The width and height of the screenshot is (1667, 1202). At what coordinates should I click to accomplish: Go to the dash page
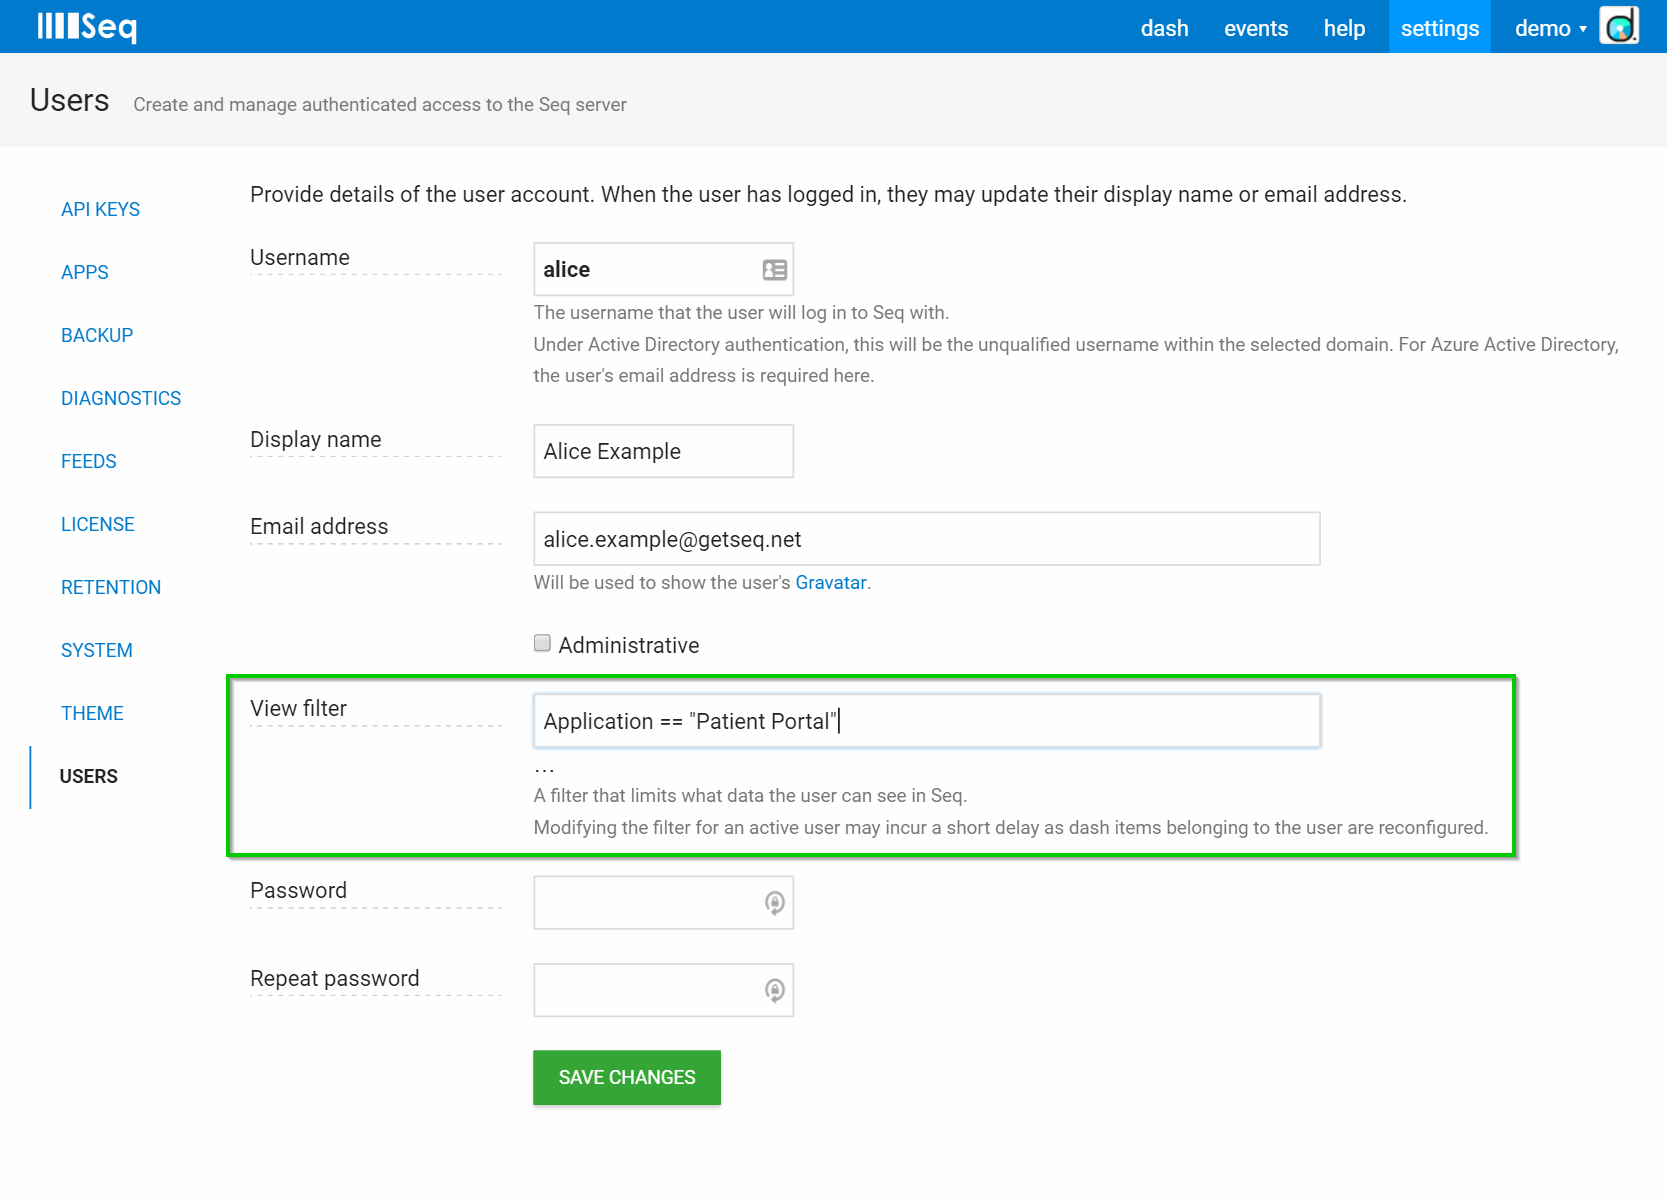point(1165,28)
